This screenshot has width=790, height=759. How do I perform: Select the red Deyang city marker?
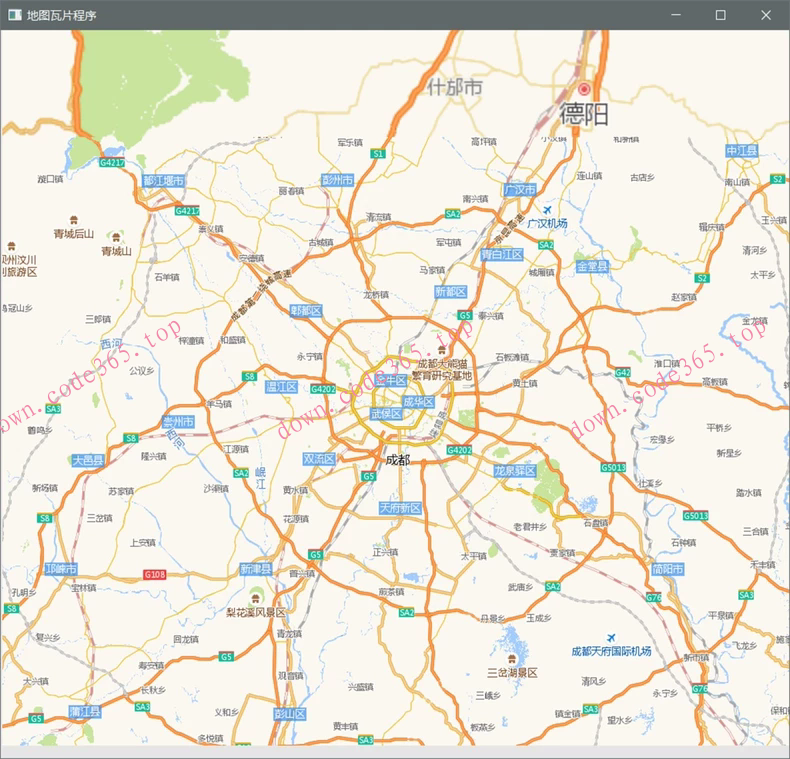click(585, 89)
